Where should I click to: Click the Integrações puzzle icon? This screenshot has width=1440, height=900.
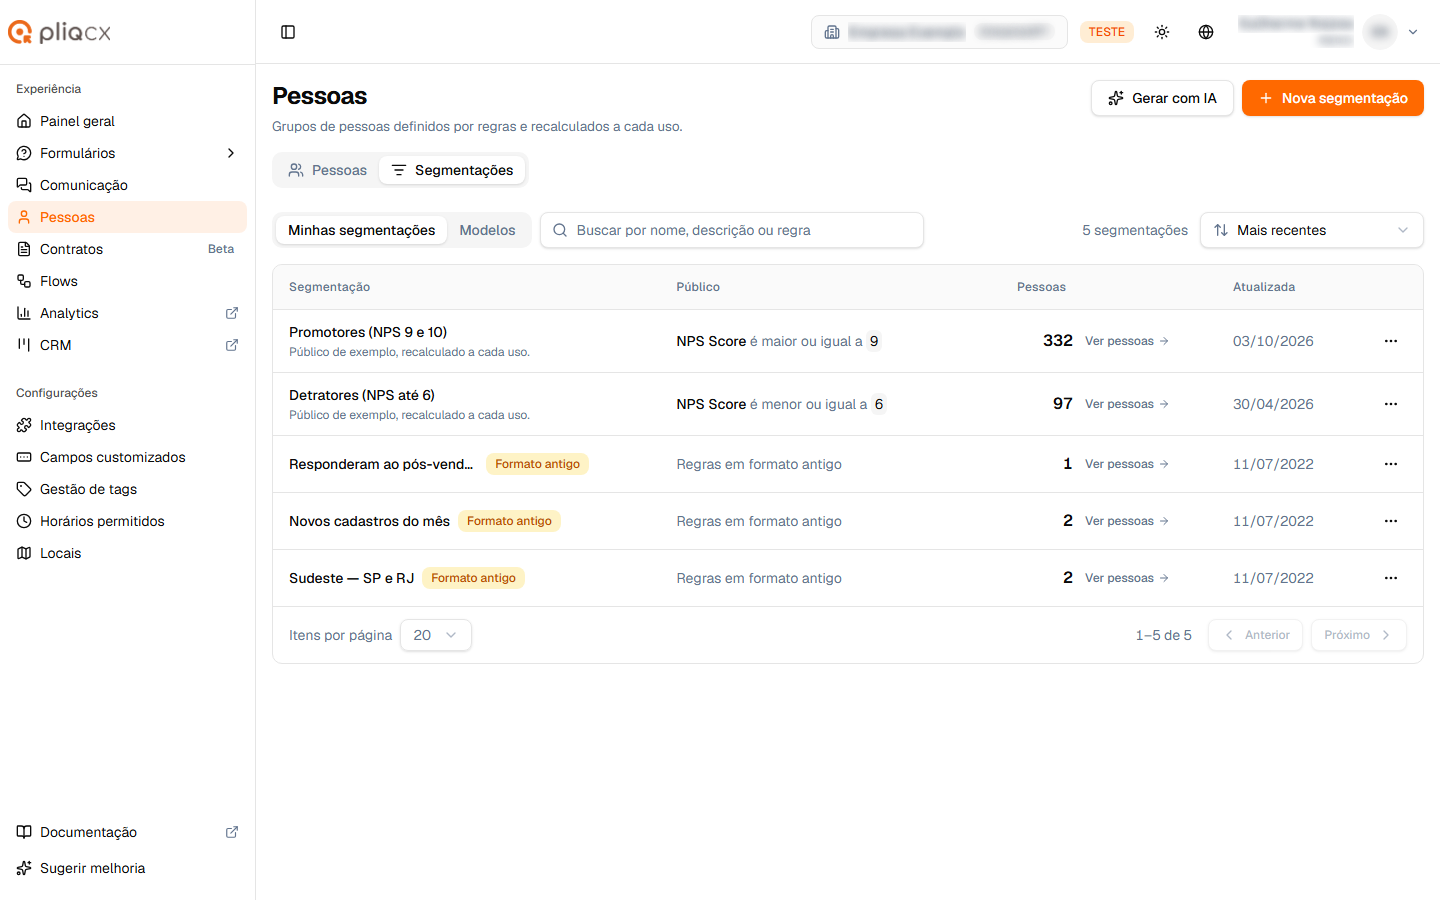pos(24,425)
